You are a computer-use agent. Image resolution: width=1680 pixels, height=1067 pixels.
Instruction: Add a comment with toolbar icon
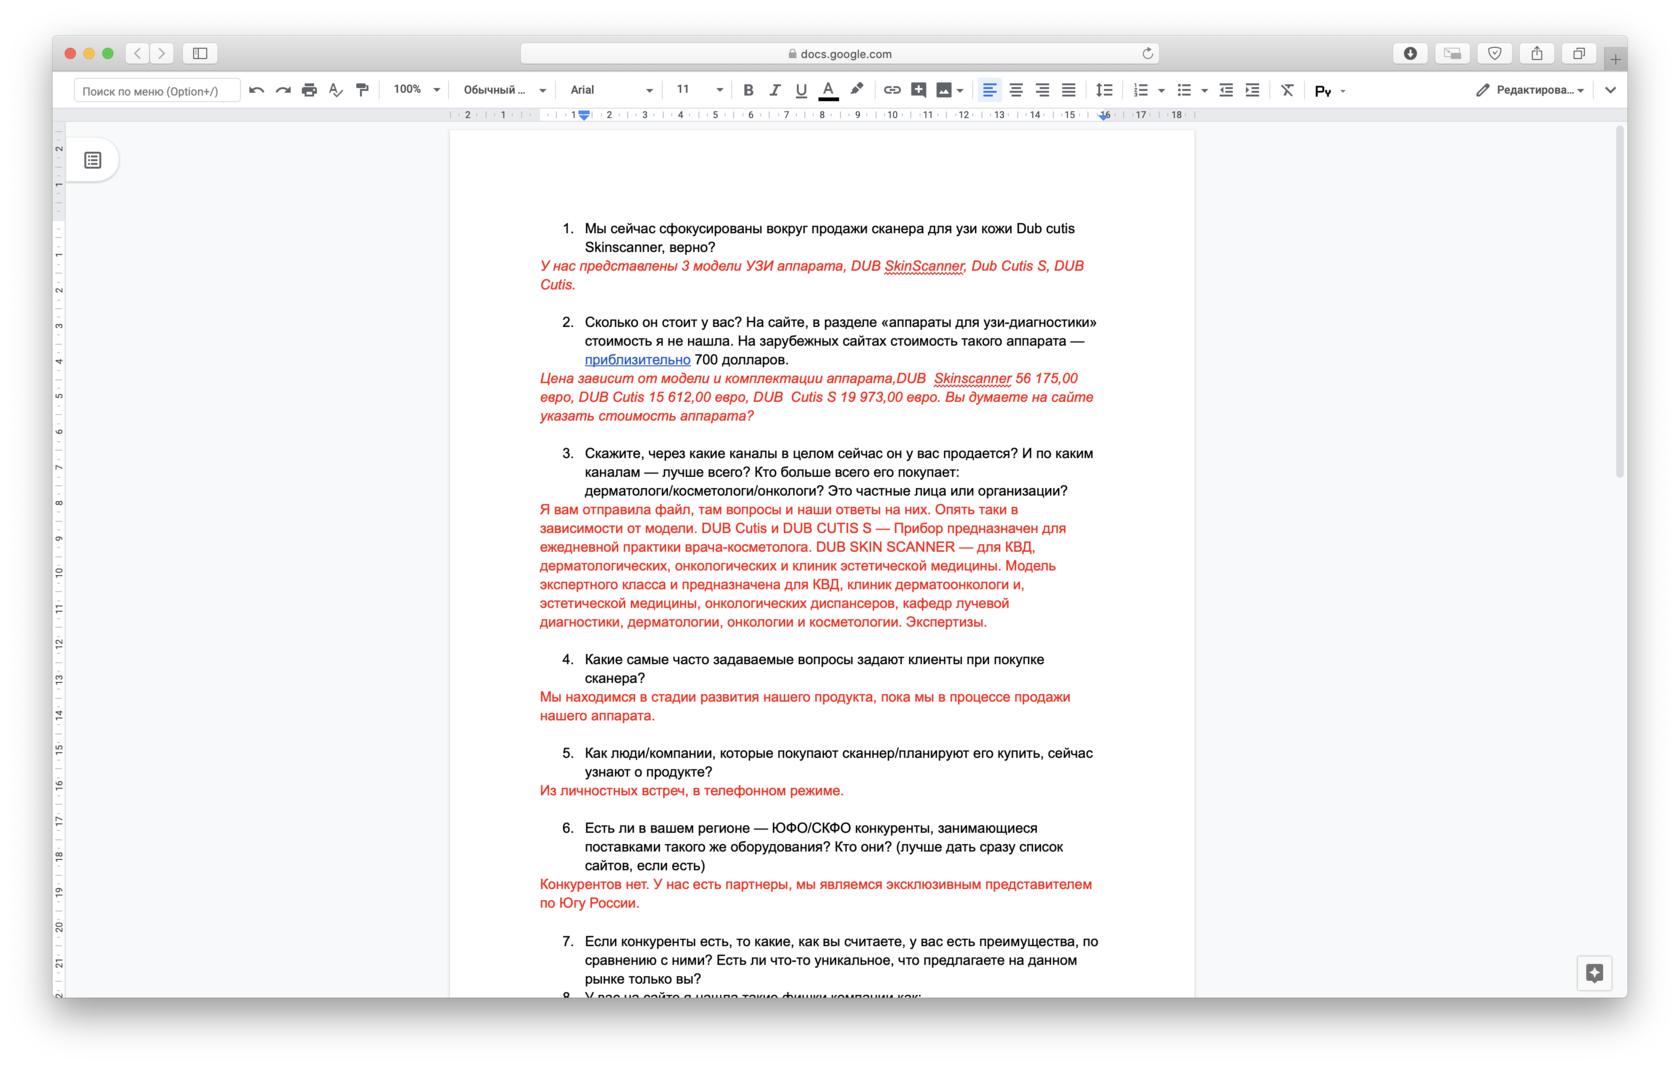pos(918,90)
